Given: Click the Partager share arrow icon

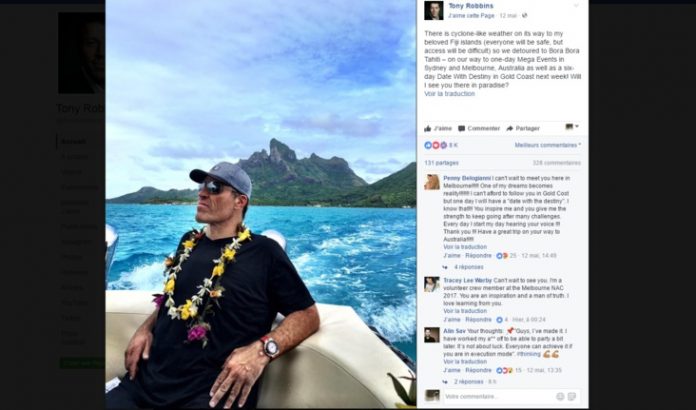Looking at the screenshot, I should pos(510,129).
